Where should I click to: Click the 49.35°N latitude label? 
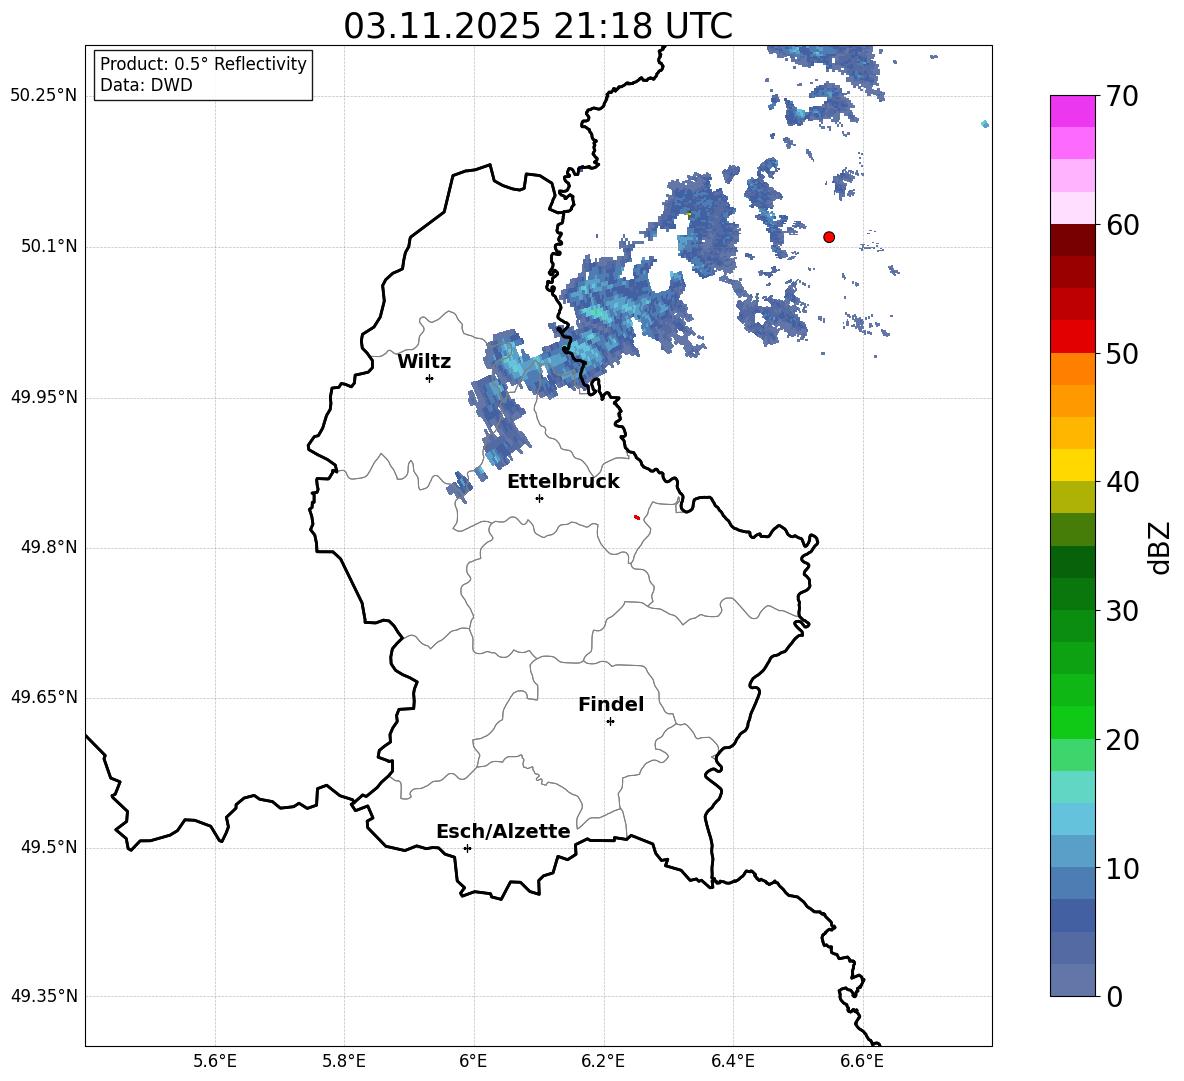44,996
